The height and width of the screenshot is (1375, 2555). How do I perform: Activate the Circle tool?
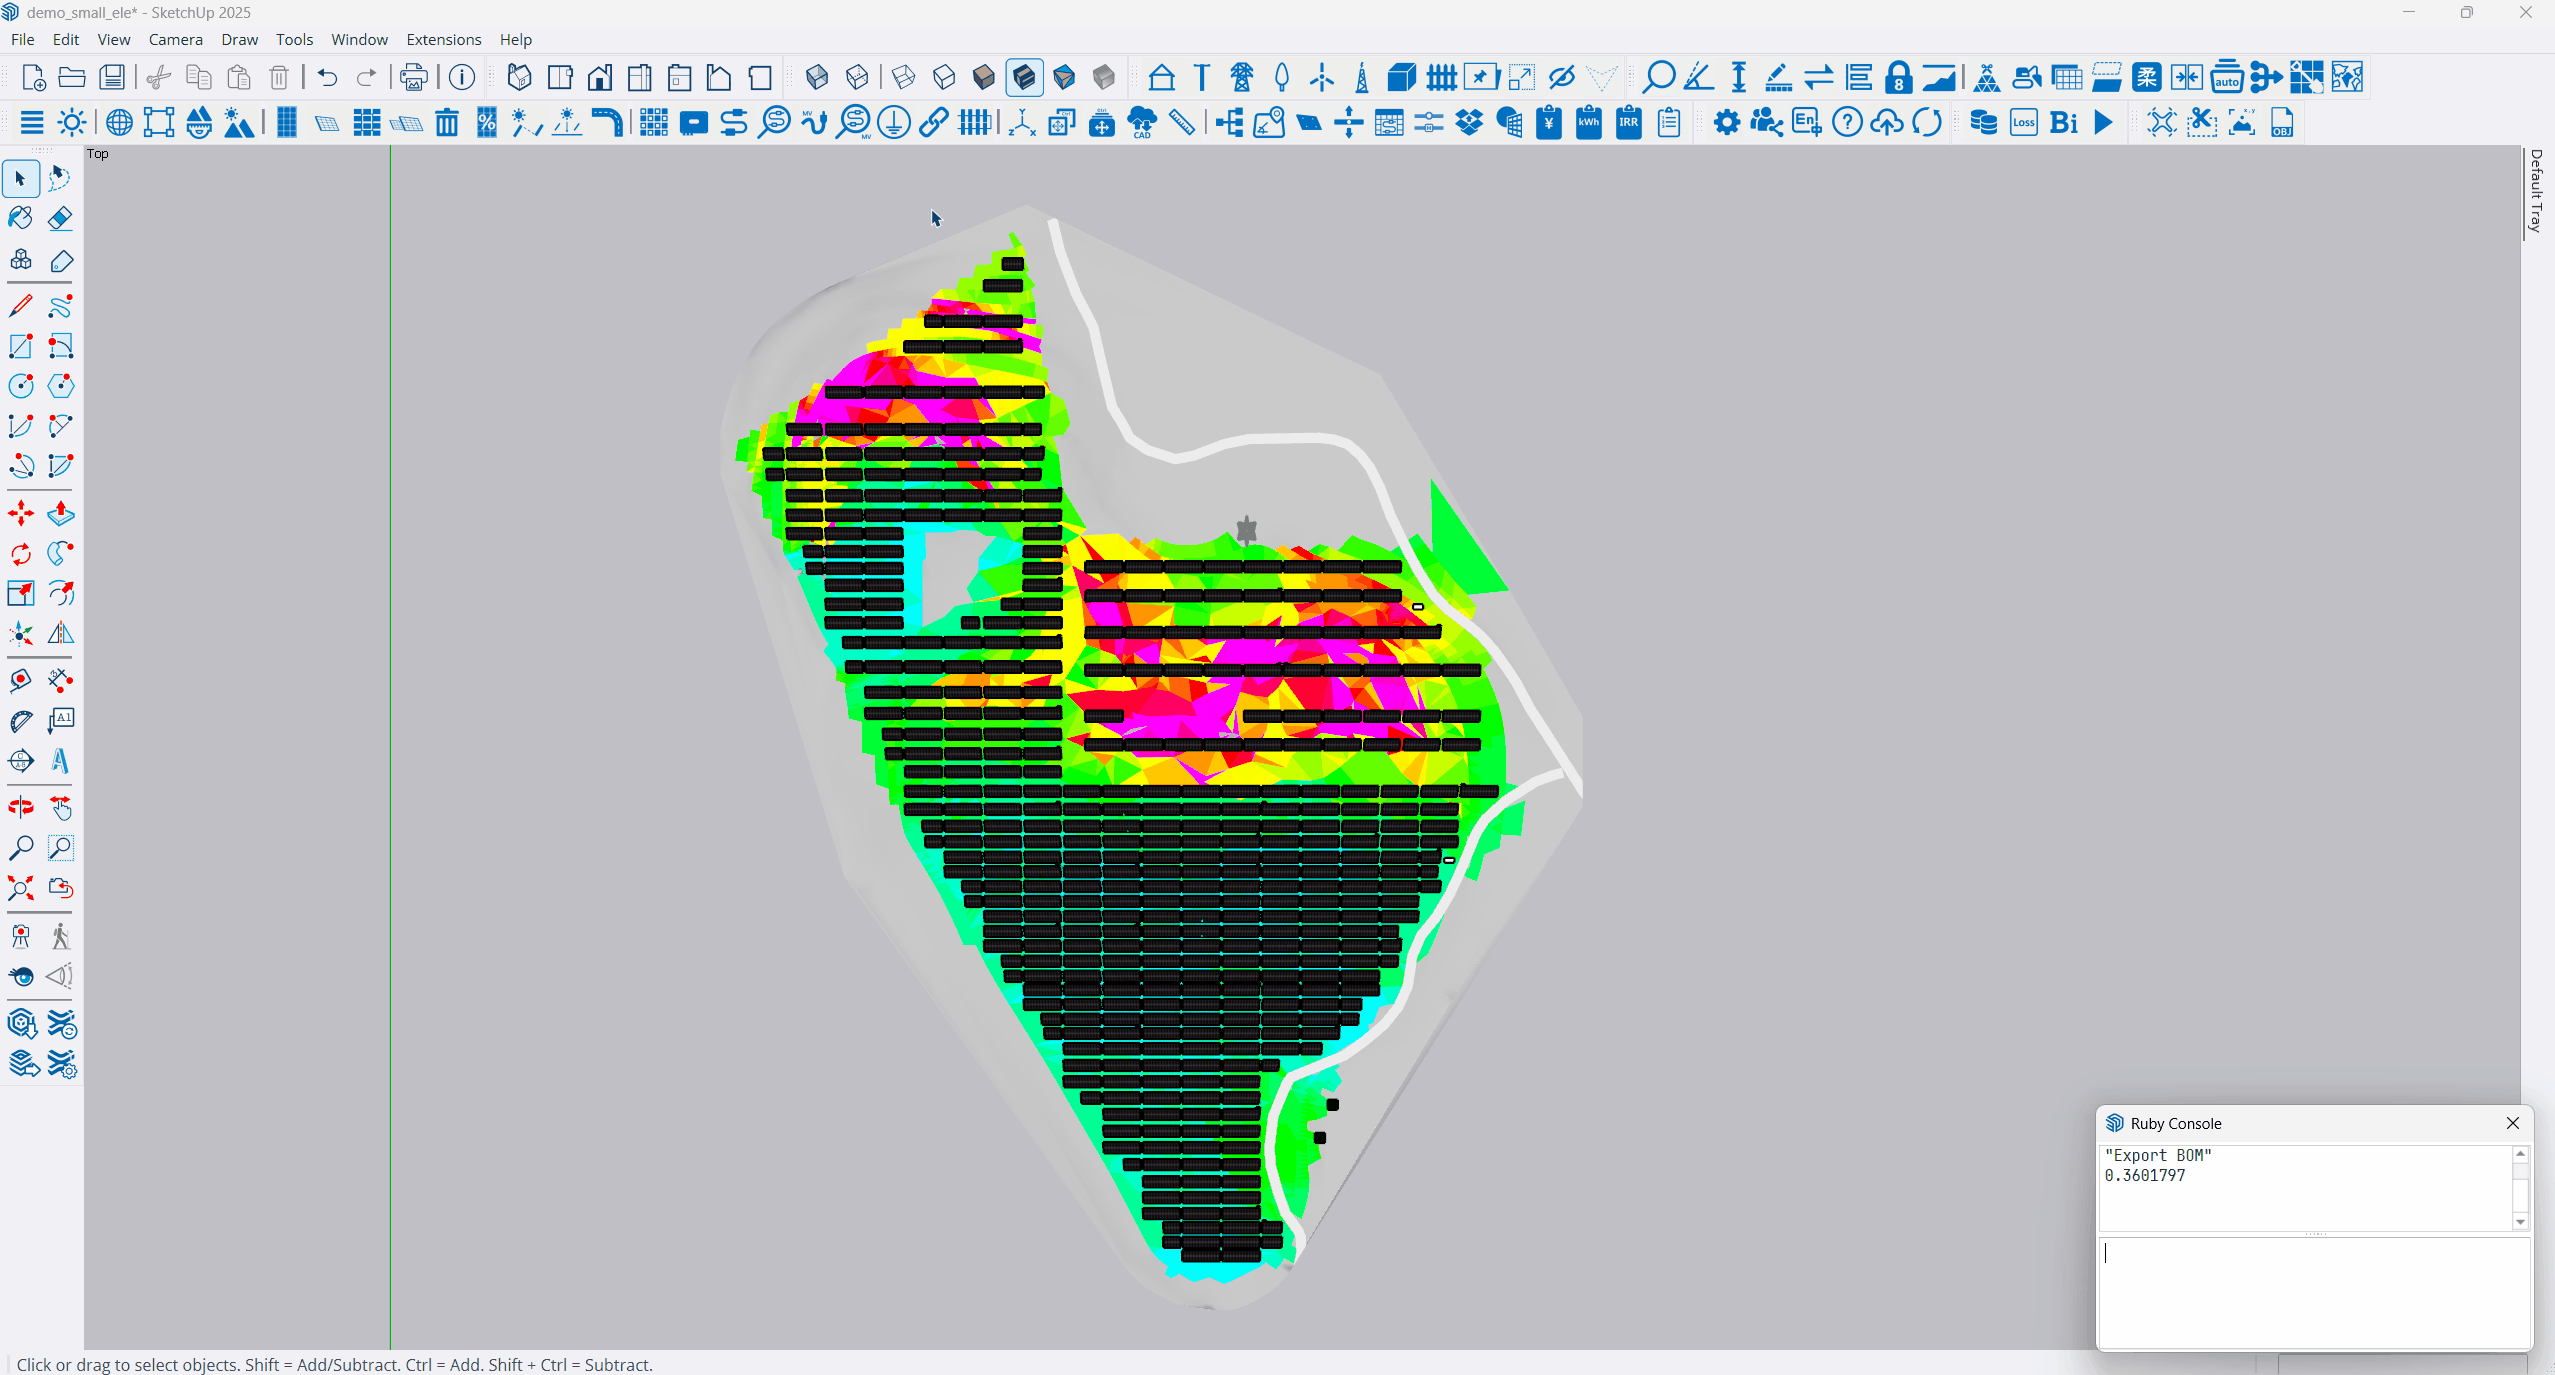point(20,386)
